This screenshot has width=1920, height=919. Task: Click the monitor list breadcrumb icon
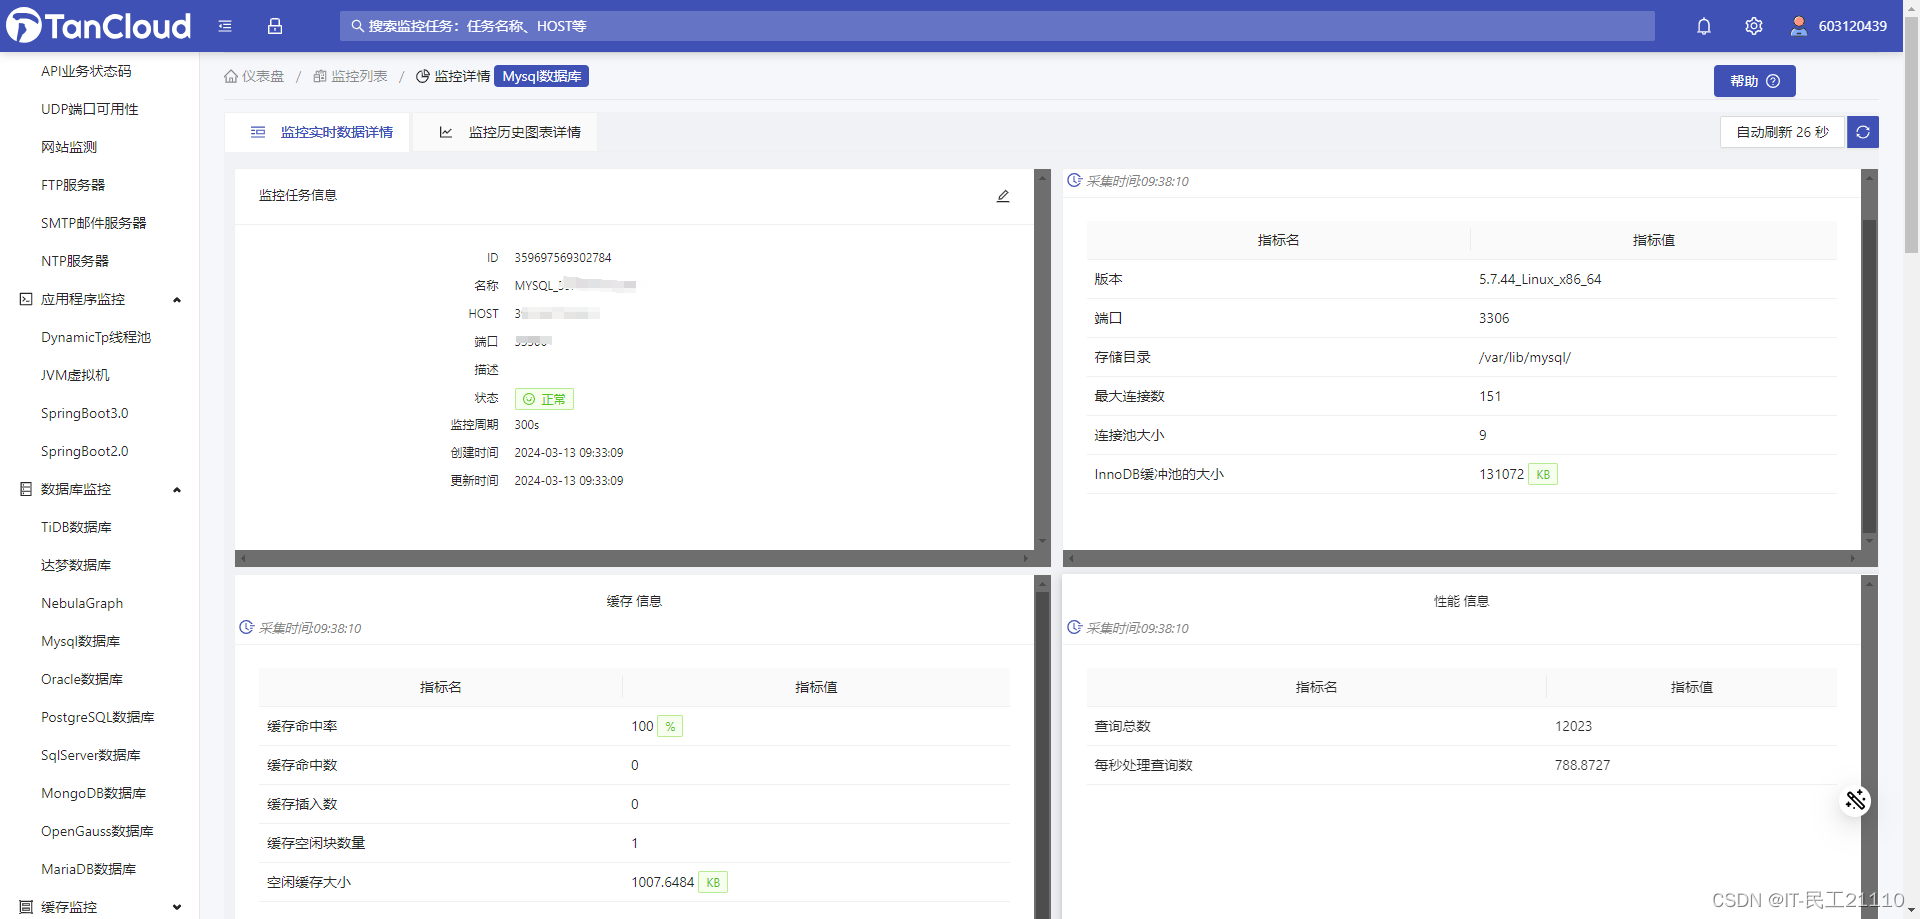pyautogui.click(x=320, y=77)
